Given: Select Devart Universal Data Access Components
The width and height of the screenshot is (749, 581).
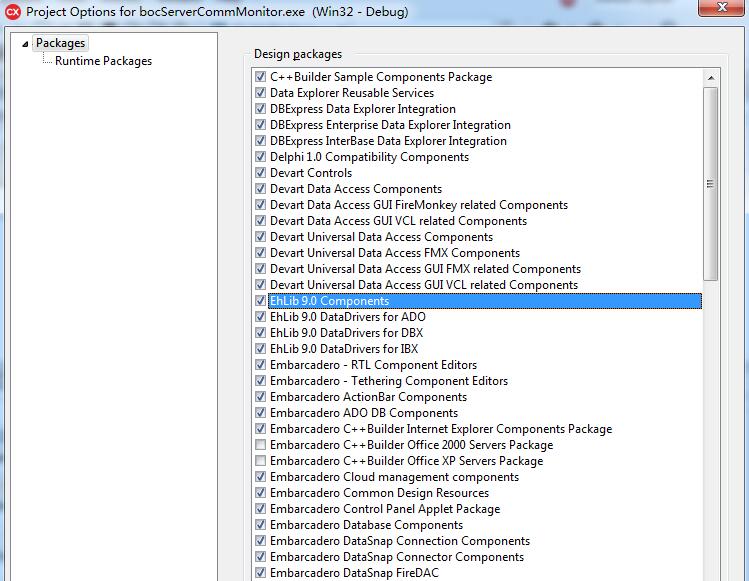Looking at the screenshot, I should pos(381,237).
